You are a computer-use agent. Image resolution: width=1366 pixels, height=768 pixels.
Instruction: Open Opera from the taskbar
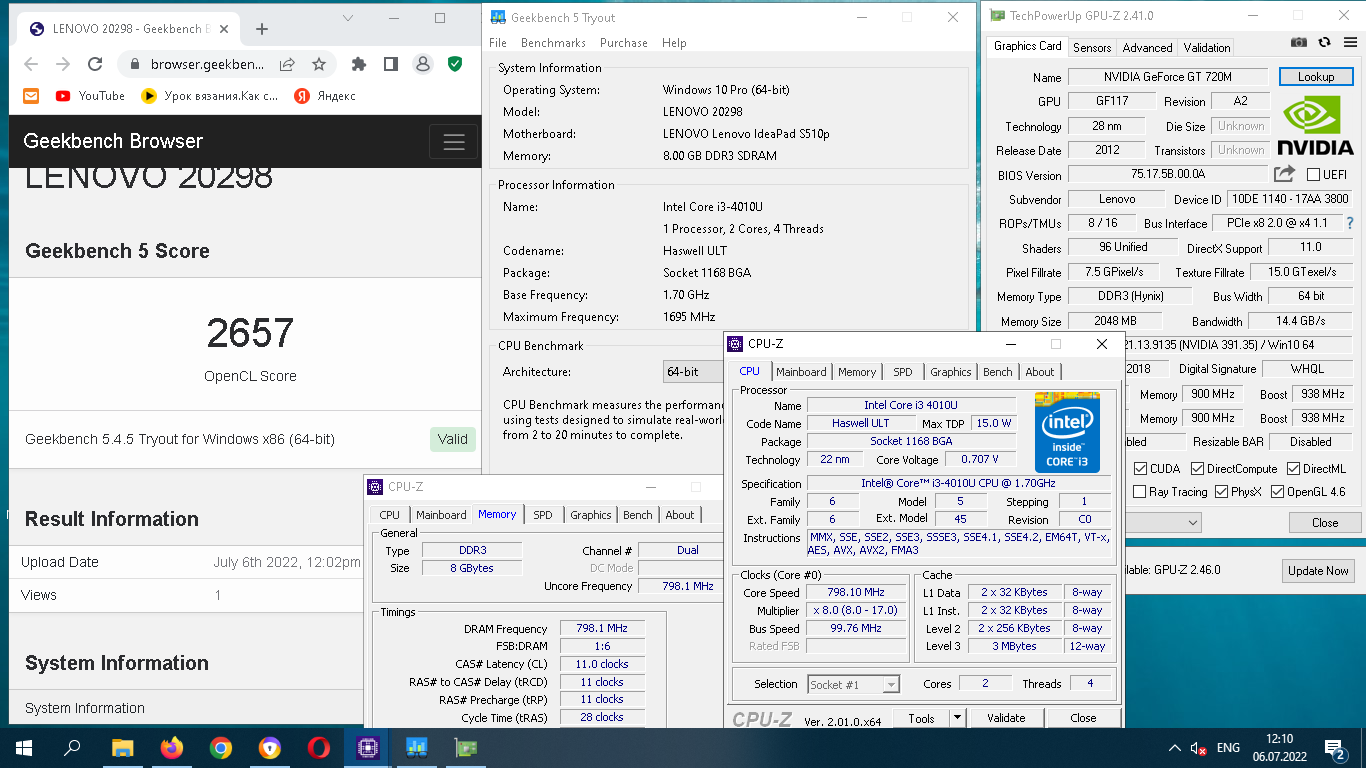(318, 747)
